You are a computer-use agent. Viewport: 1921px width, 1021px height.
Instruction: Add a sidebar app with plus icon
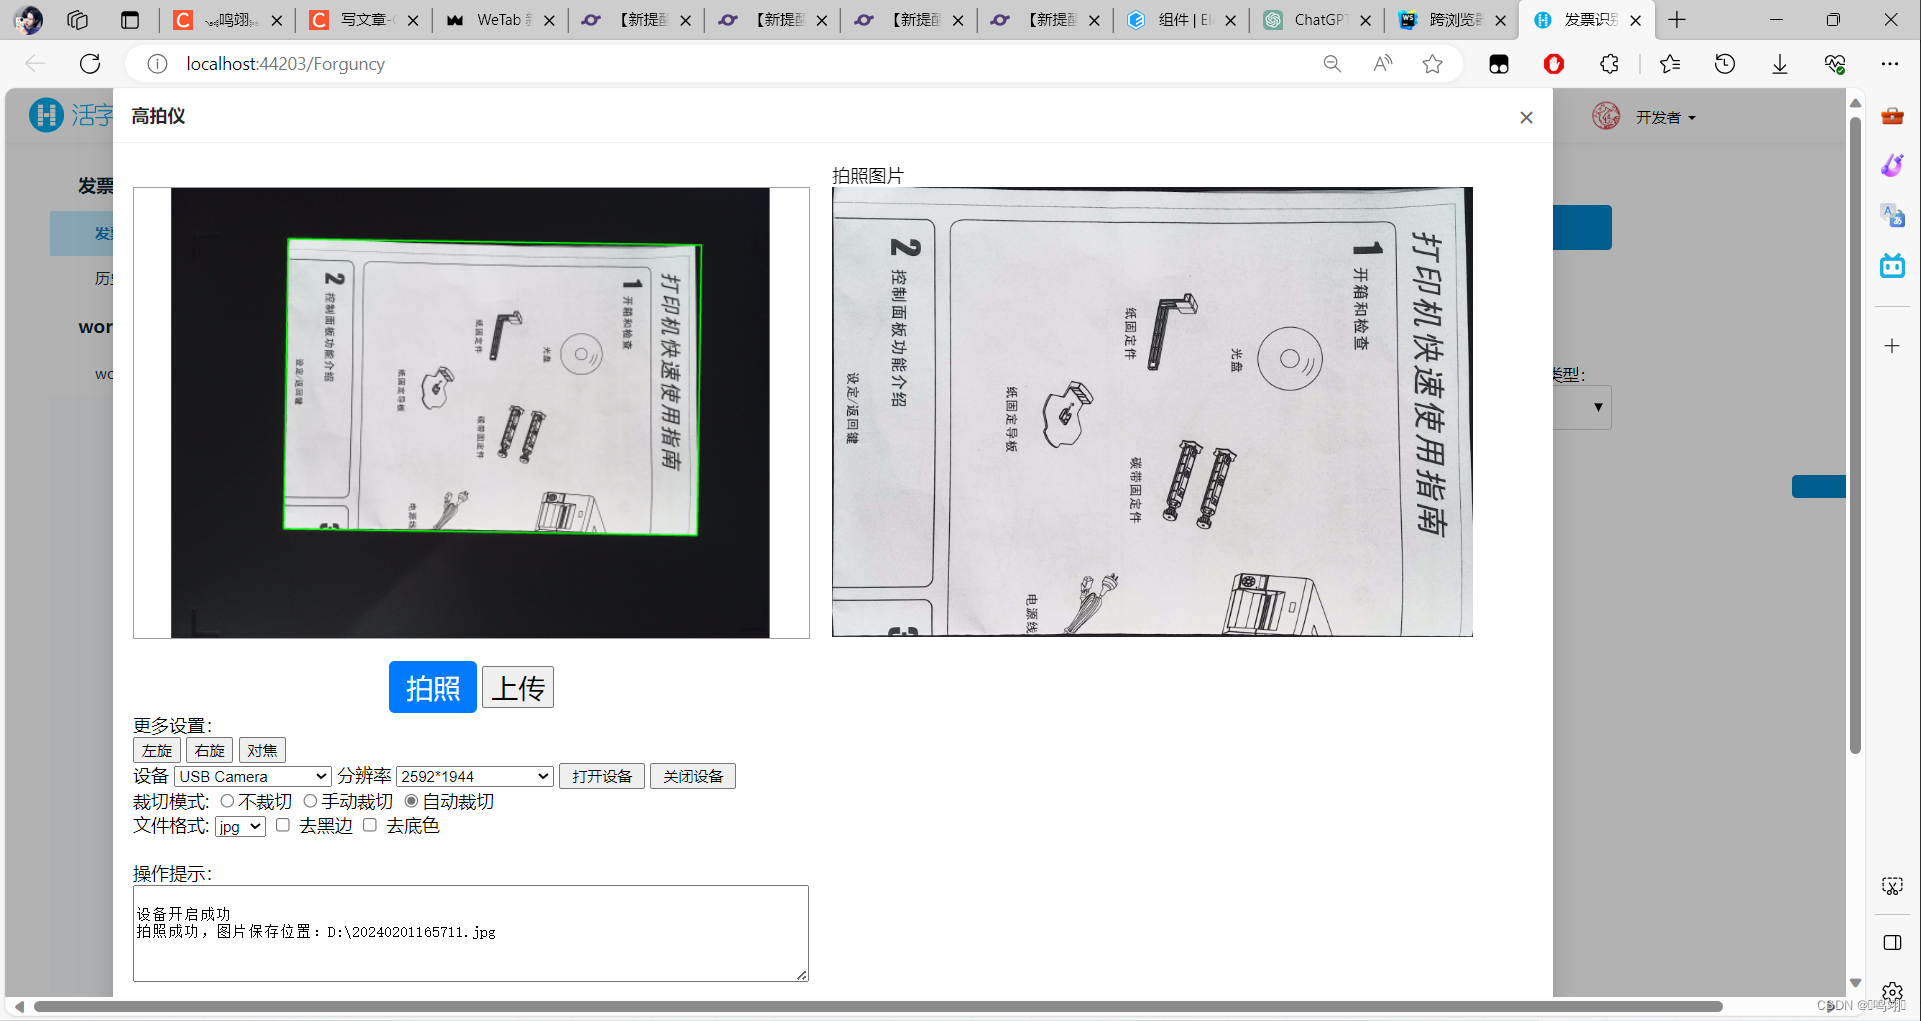tap(1892, 346)
